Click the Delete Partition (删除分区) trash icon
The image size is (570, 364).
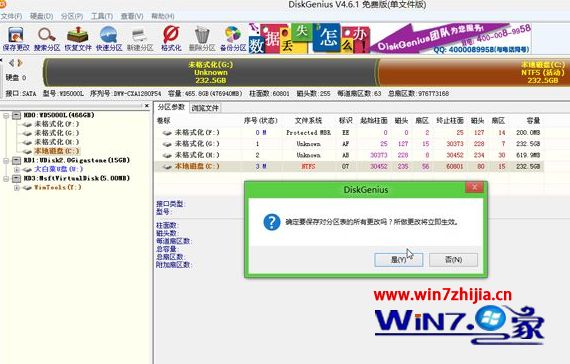coord(202,39)
